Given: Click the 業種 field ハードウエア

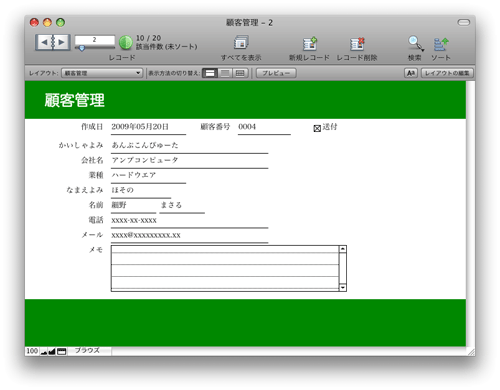Looking at the screenshot, I should (x=148, y=176).
